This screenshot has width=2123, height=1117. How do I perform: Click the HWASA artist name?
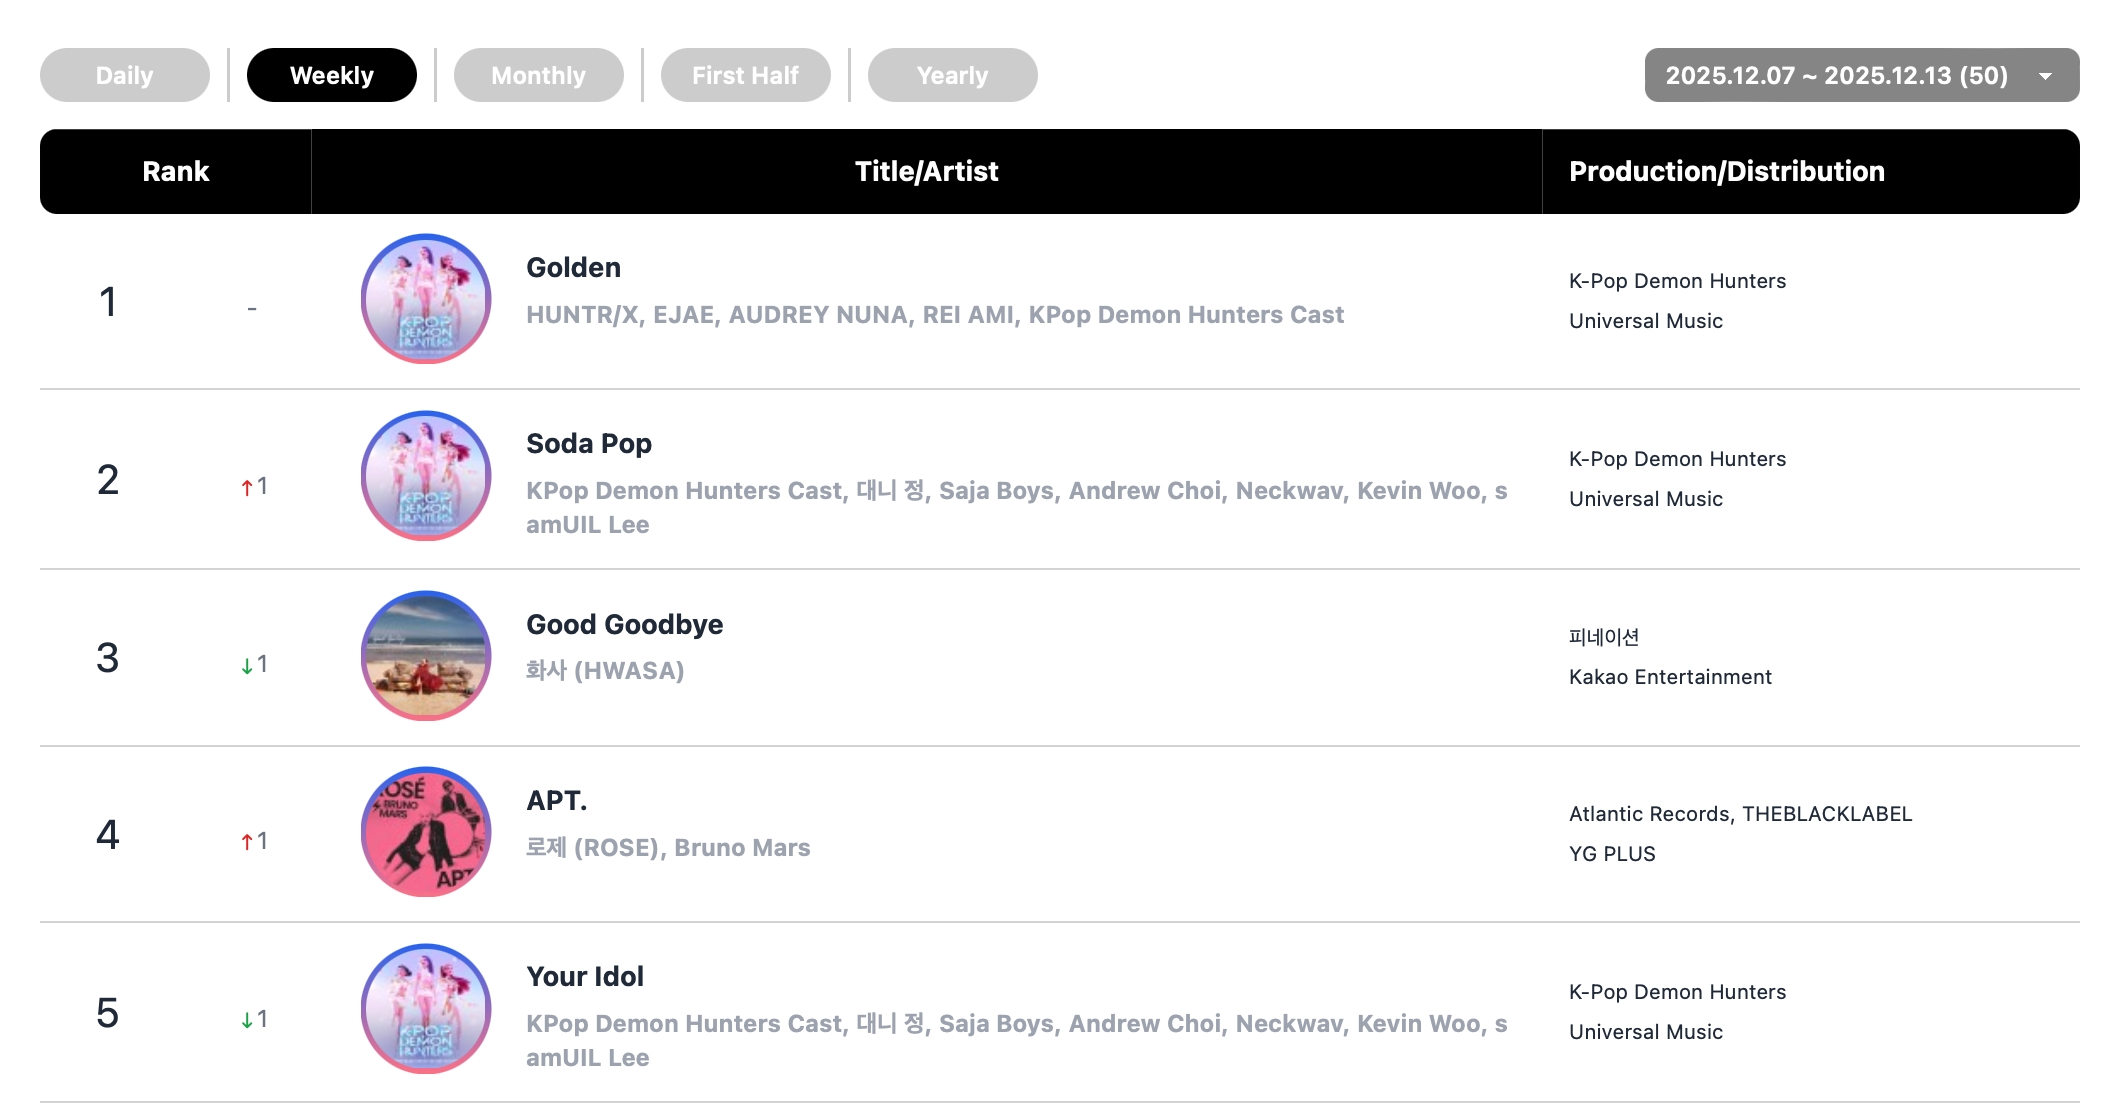pyautogui.click(x=605, y=671)
